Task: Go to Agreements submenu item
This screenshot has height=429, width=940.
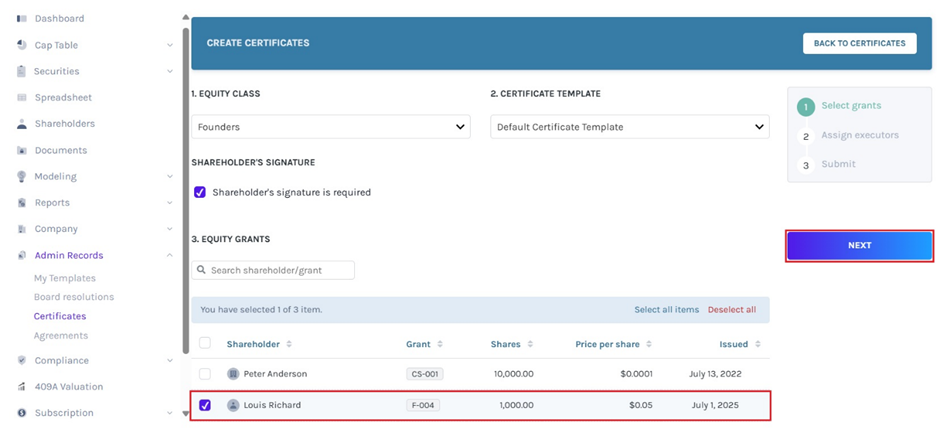Action: coord(61,335)
